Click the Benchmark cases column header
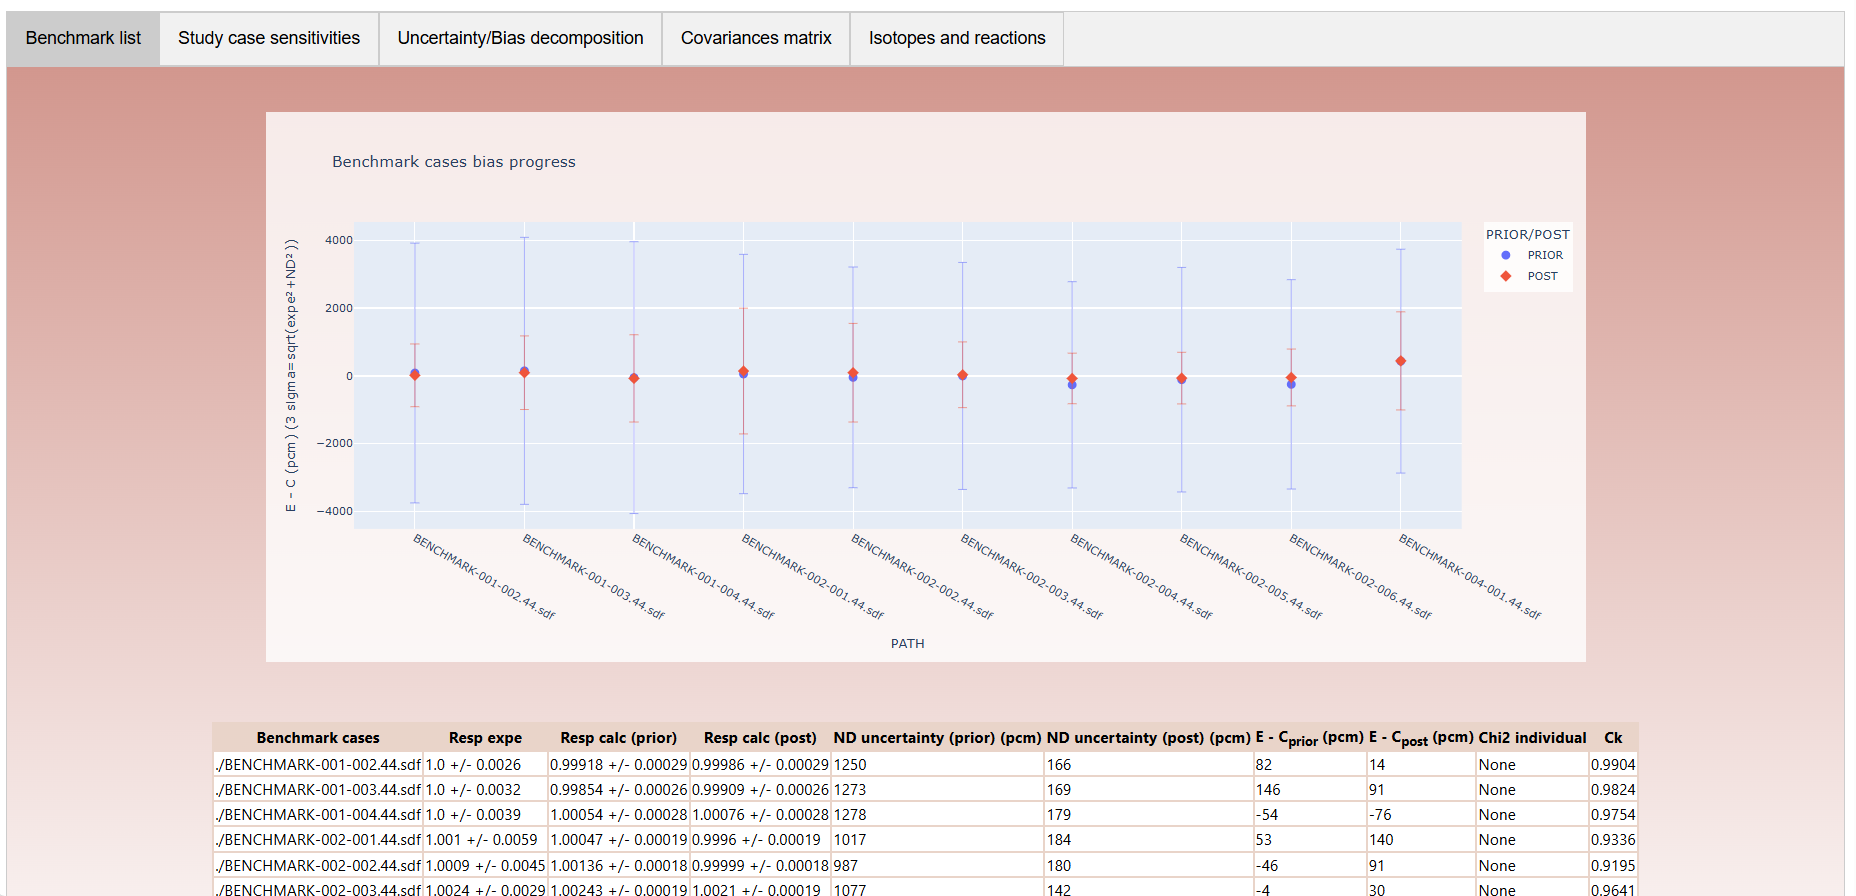1856x896 pixels. [318, 738]
